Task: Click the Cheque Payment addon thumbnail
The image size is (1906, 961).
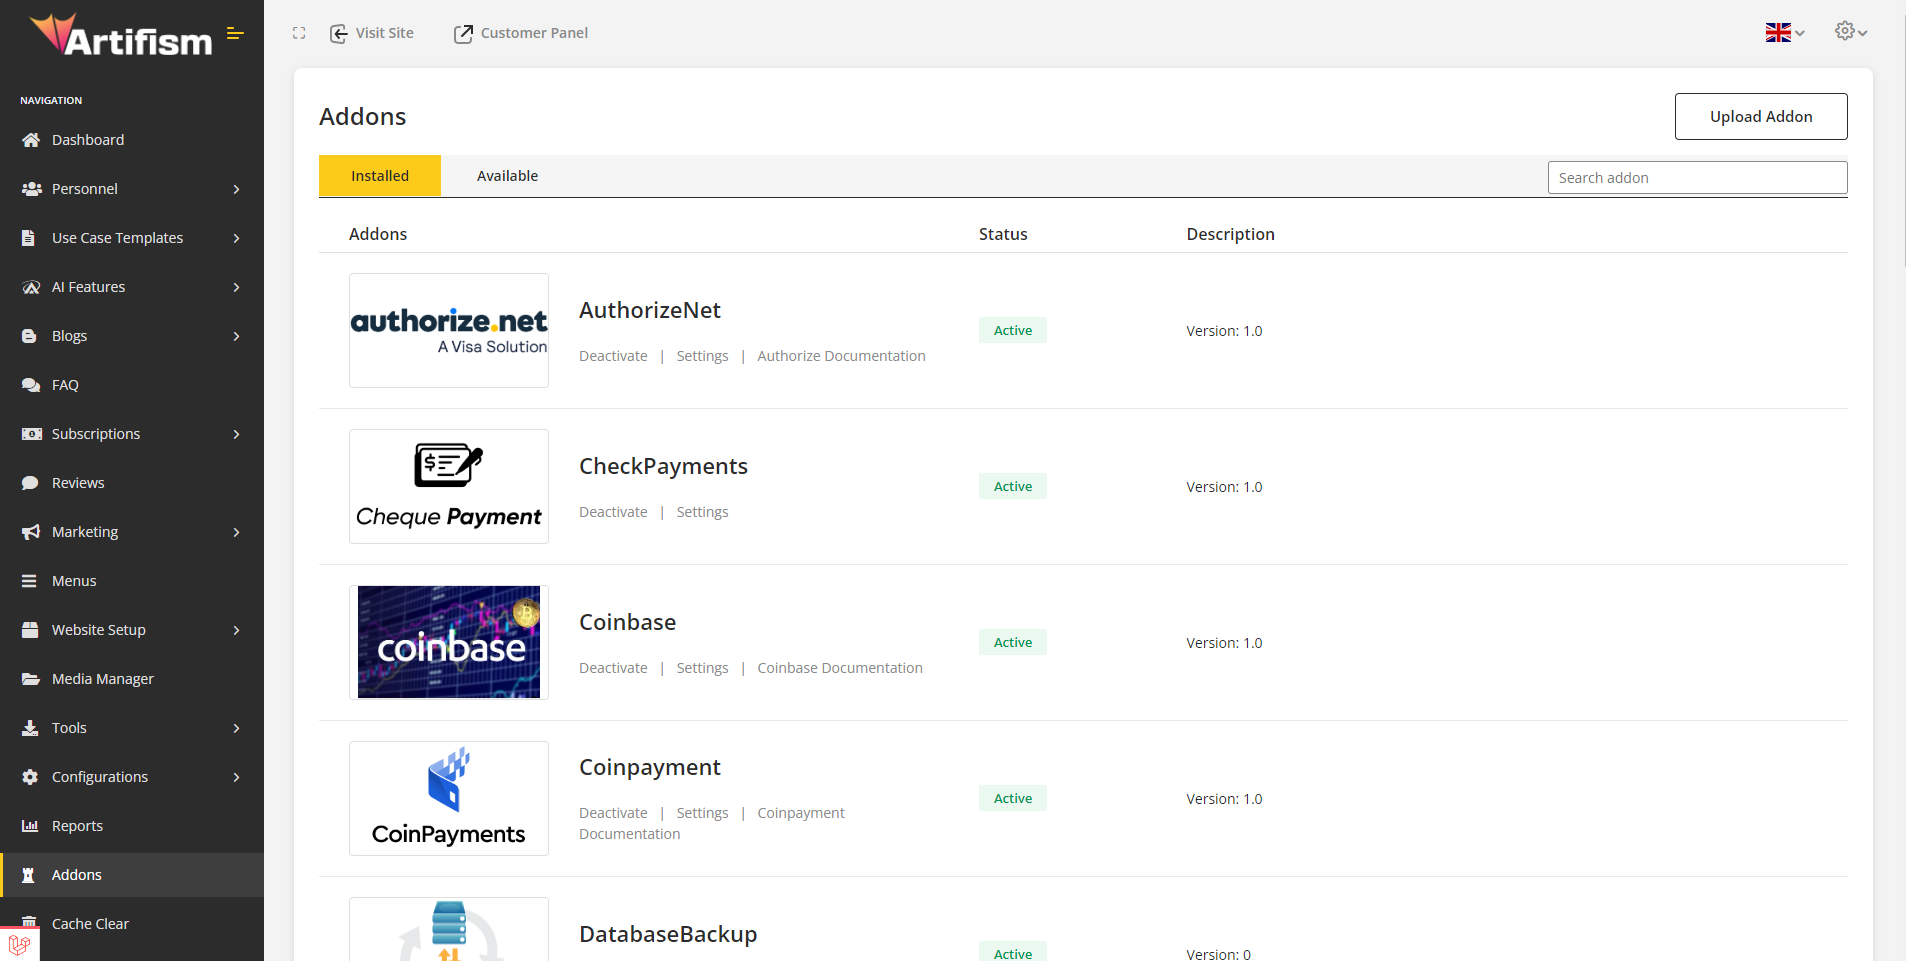Action: 449,487
